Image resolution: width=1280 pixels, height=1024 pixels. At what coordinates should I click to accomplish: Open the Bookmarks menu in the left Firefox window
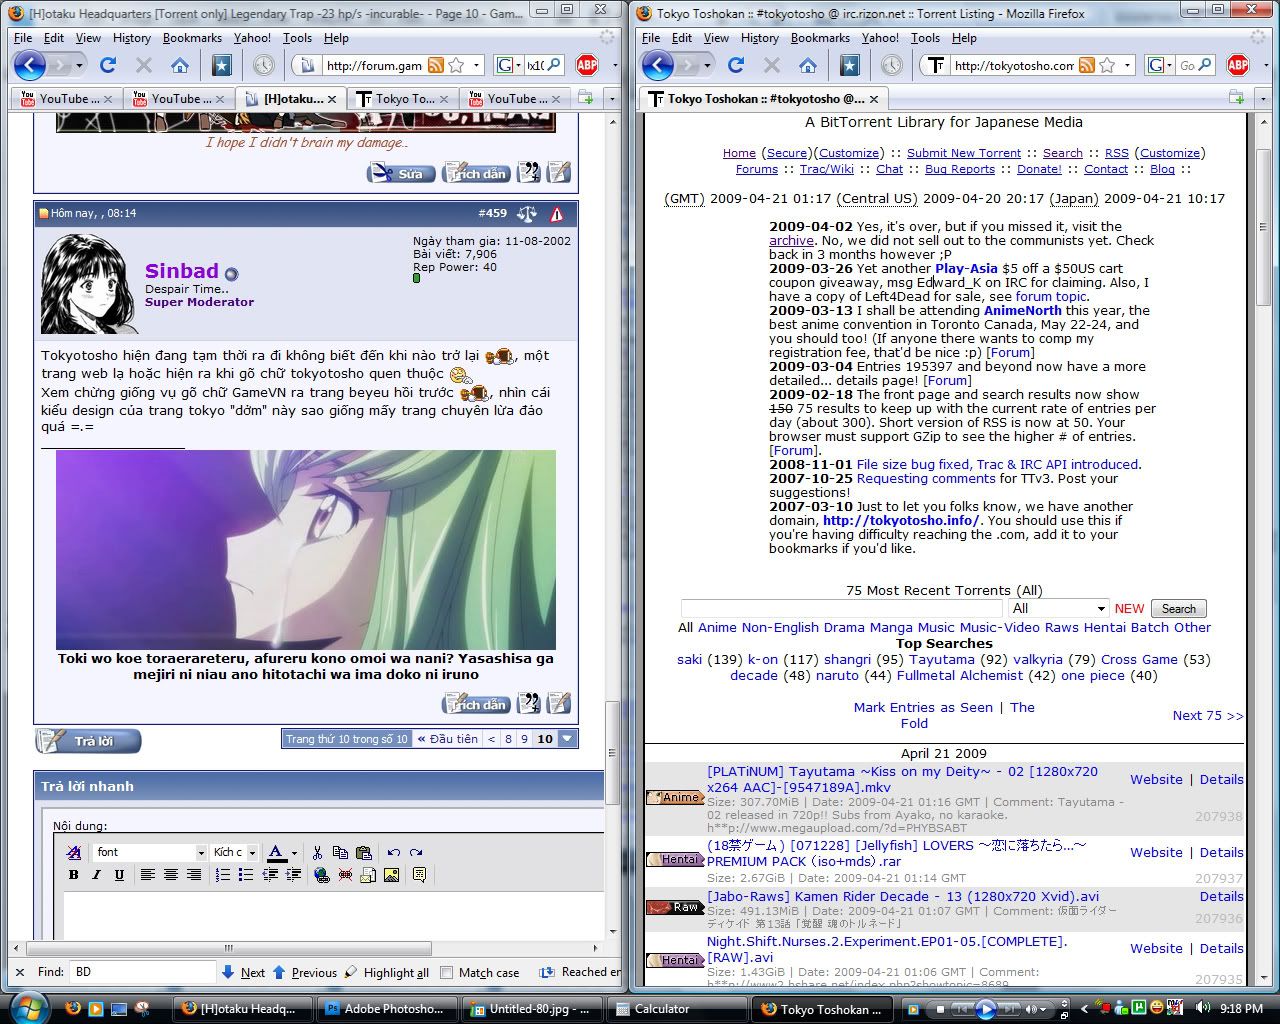(192, 38)
